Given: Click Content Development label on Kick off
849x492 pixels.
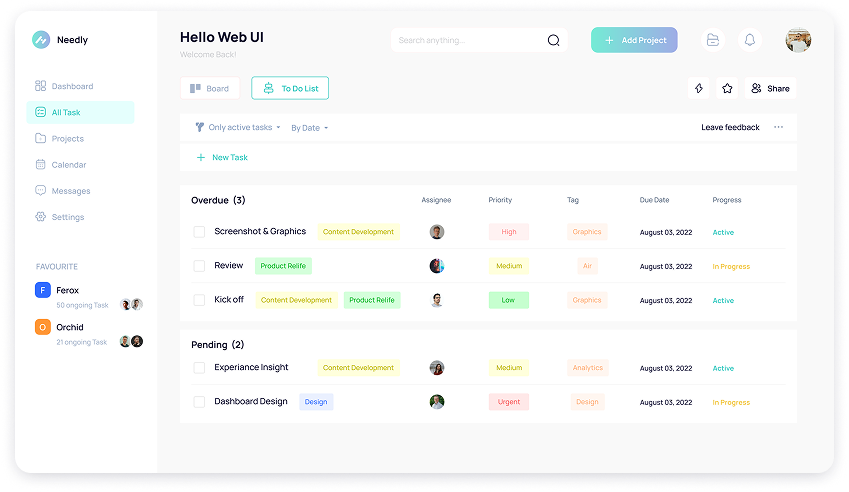Looking at the screenshot, I should coord(296,300).
